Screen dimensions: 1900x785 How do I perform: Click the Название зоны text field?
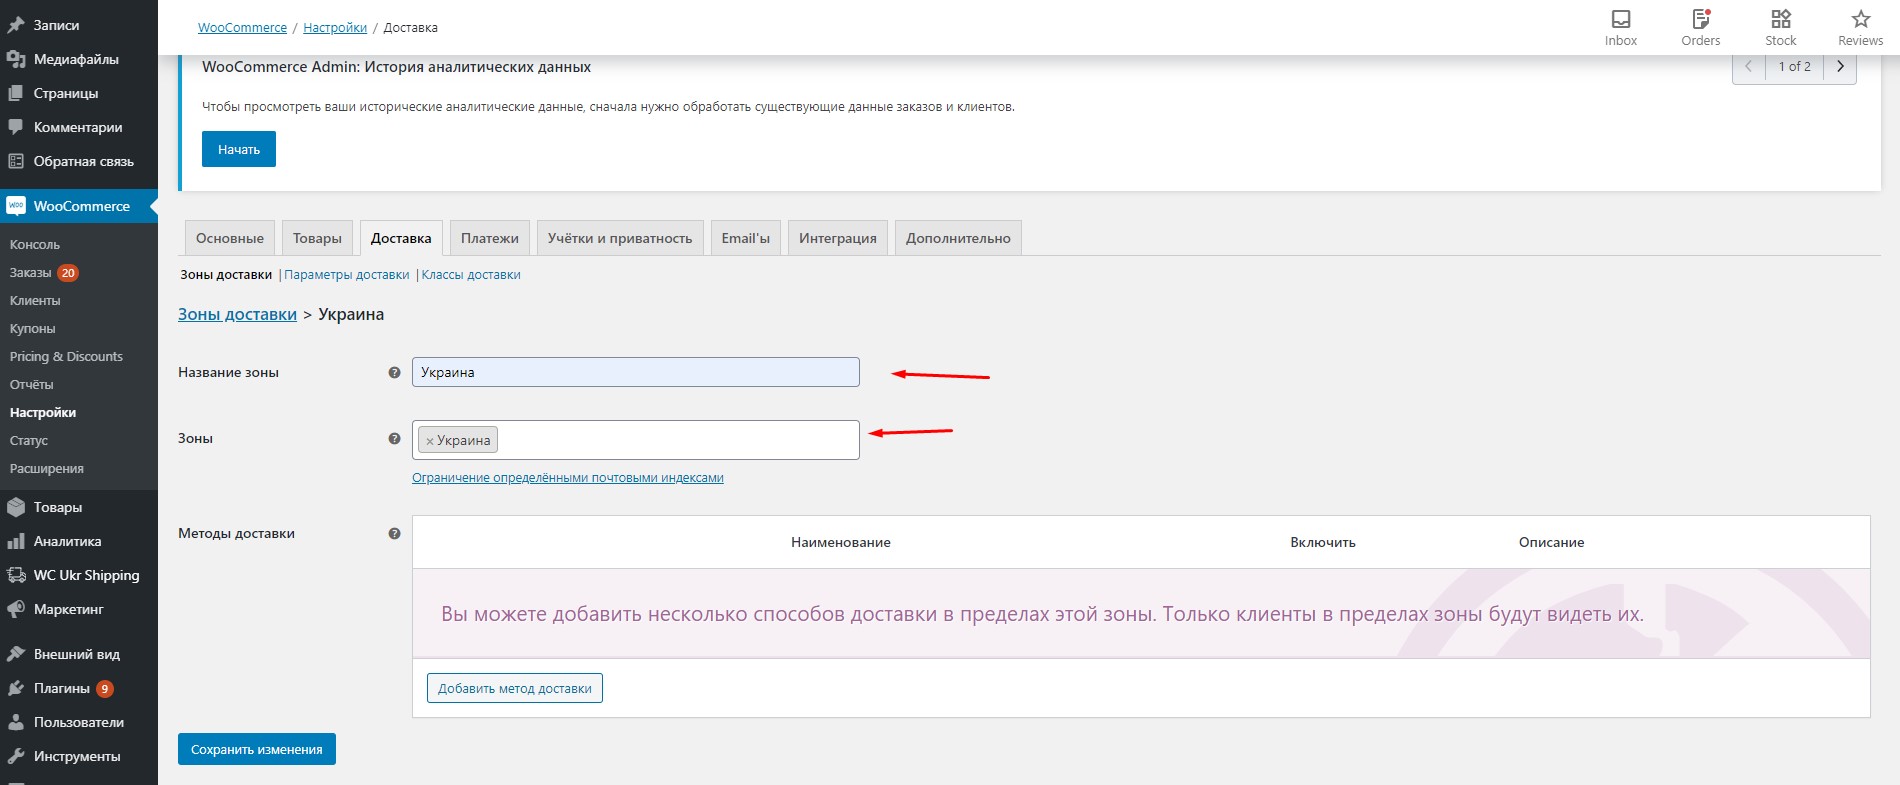point(635,372)
